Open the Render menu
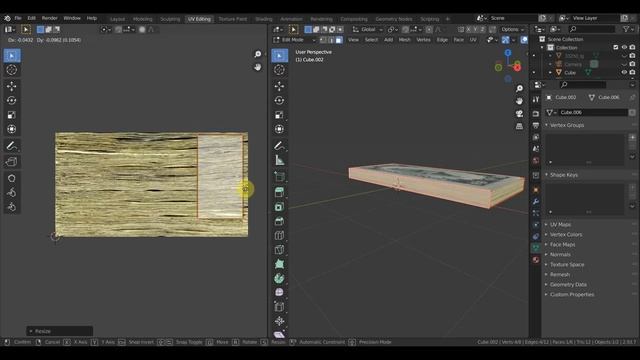 pos(49,18)
